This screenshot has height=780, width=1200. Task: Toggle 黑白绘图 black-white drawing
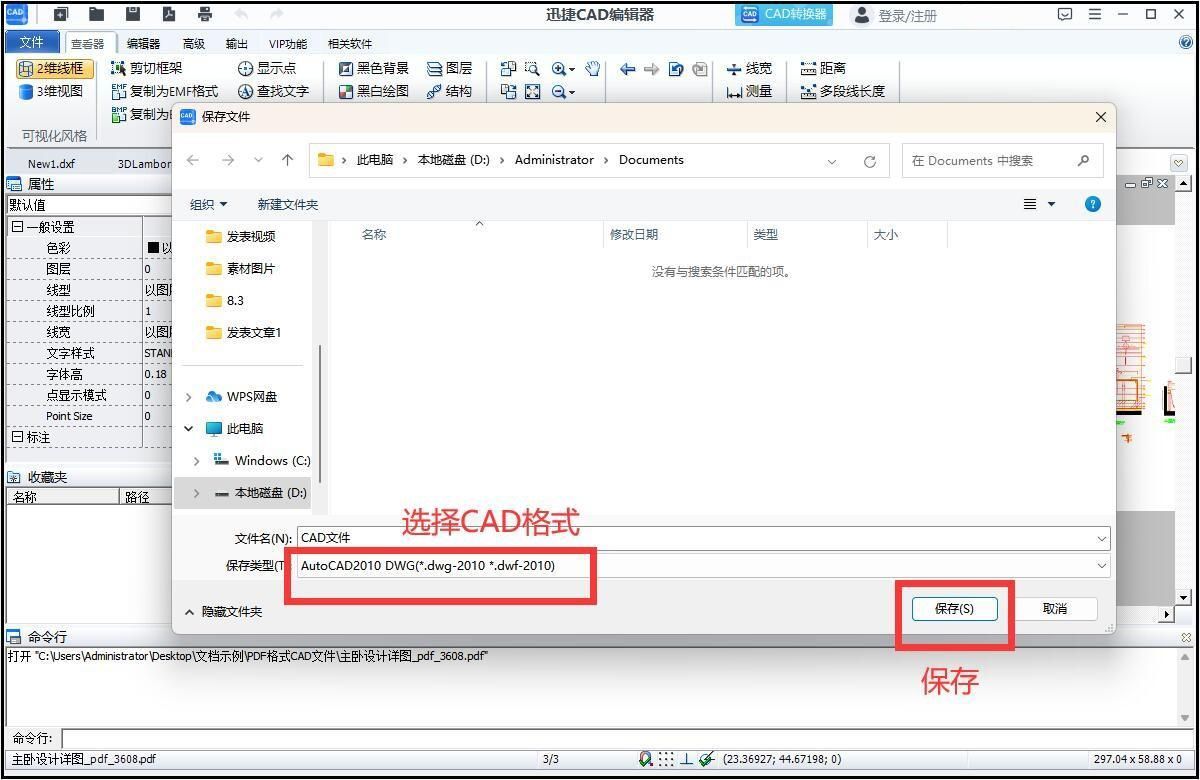click(374, 91)
